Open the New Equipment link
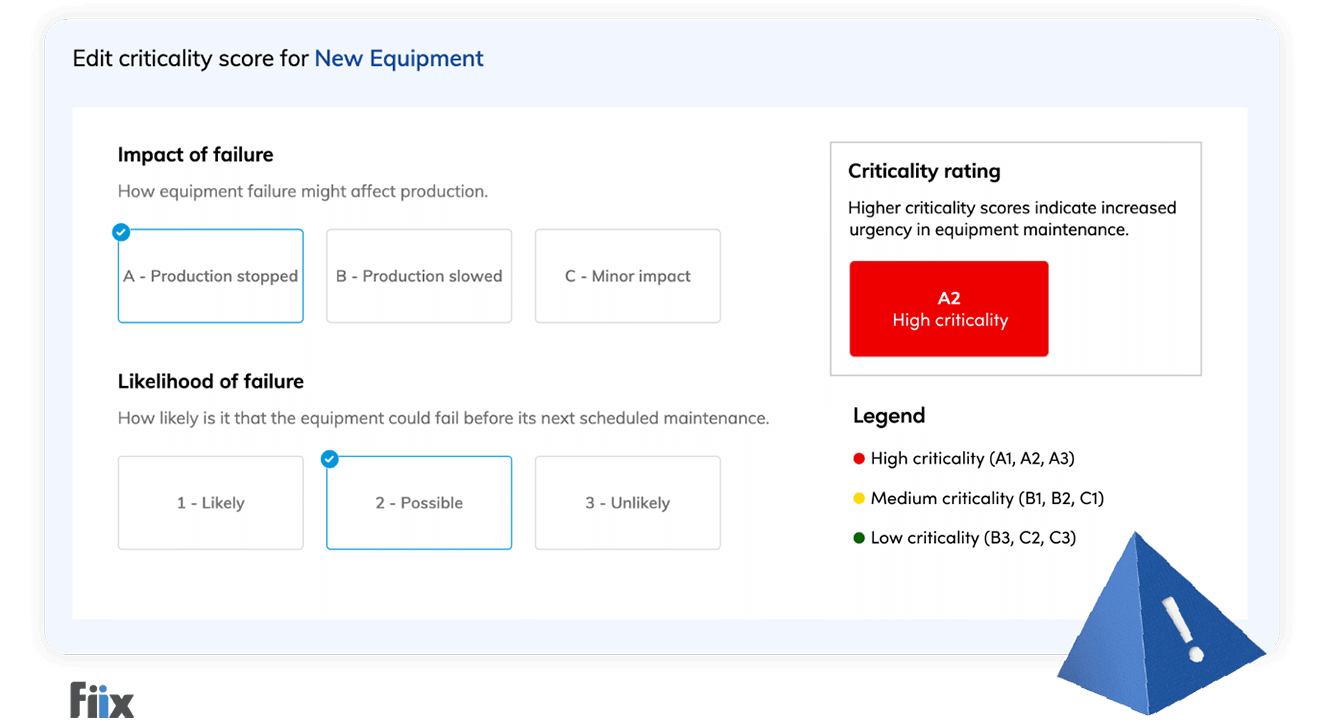The height and width of the screenshot is (722, 1329). click(x=398, y=58)
